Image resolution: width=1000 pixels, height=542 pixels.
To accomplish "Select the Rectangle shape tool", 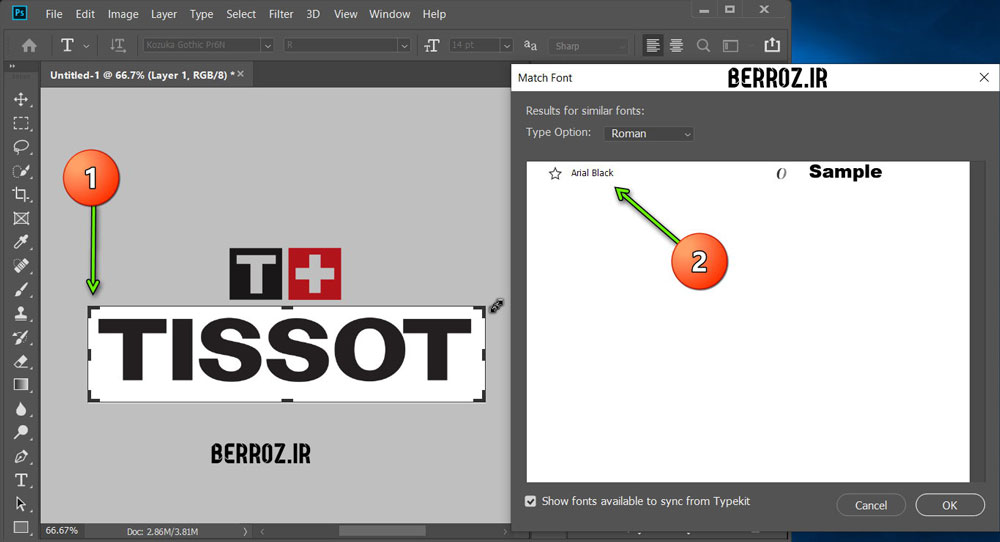I will pyautogui.click(x=21, y=527).
